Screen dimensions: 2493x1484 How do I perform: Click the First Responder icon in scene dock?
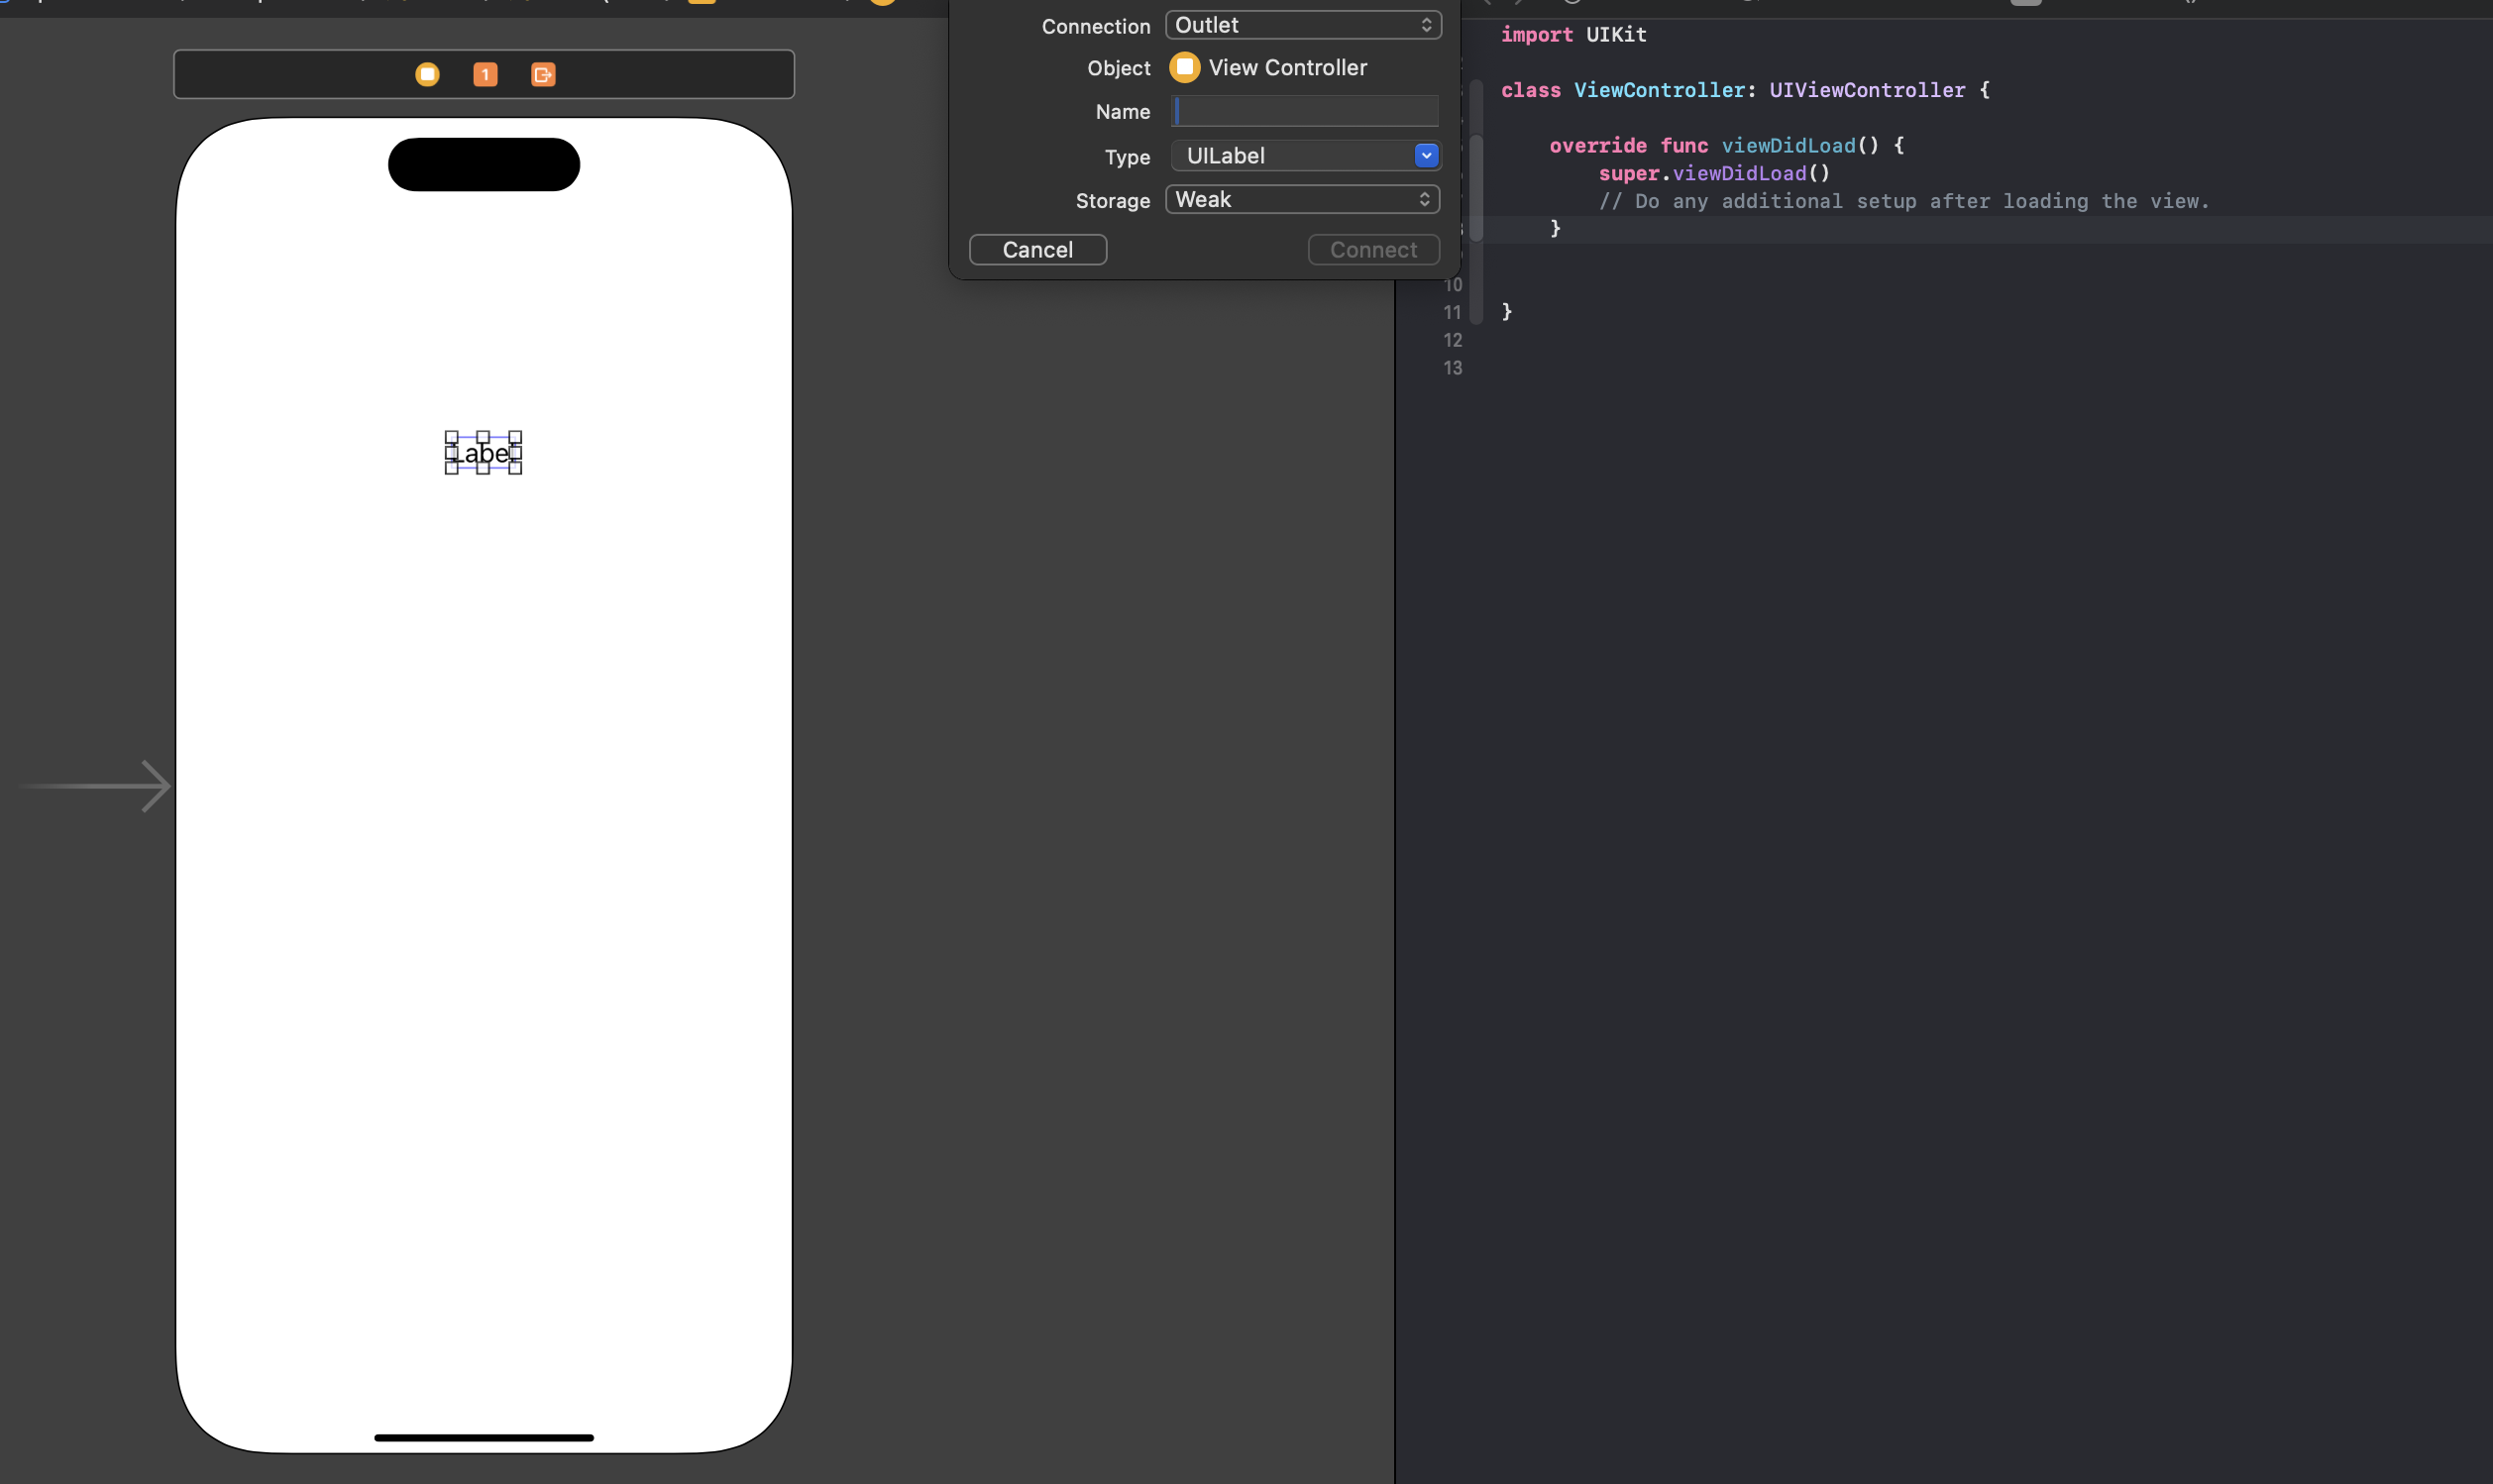point(485,74)
